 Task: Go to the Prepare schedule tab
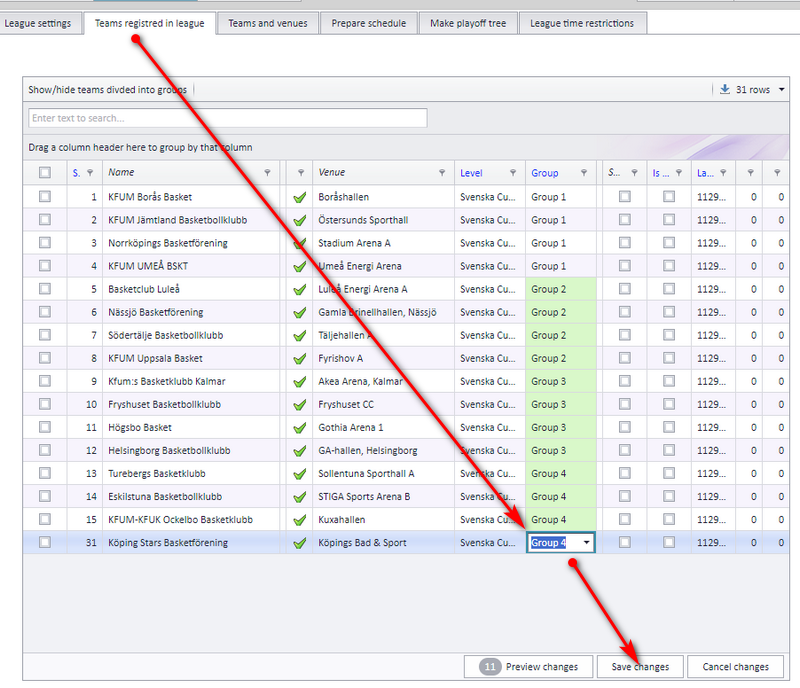[368, 23]
